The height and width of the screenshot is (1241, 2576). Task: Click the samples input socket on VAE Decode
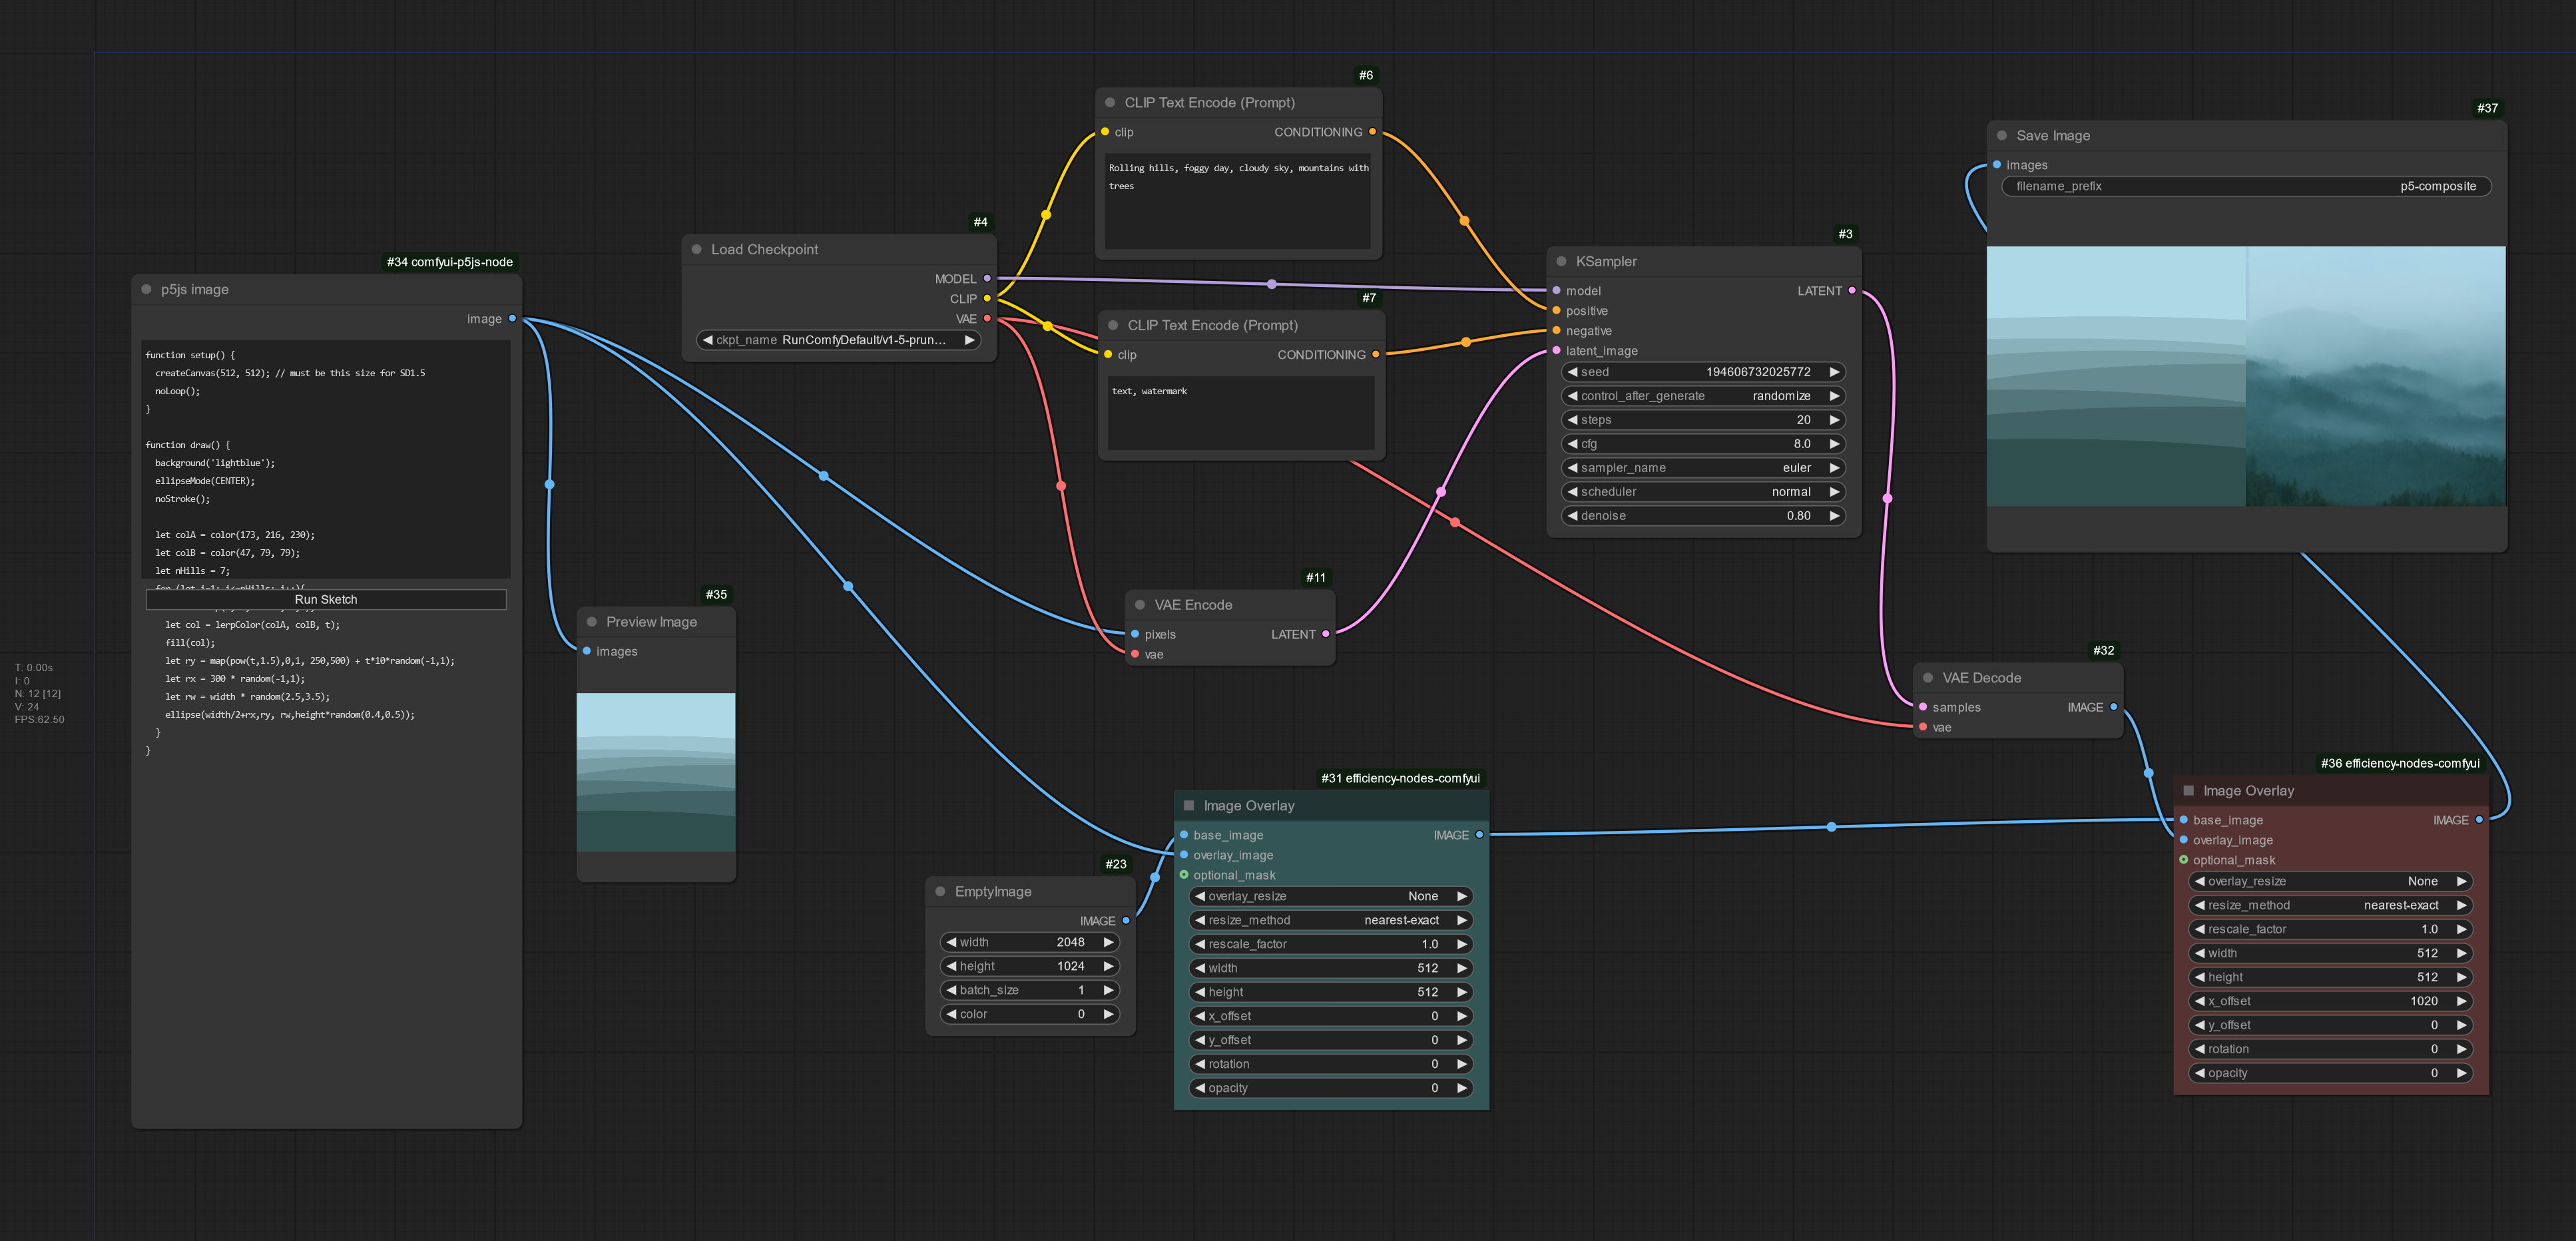point(1922,707)
